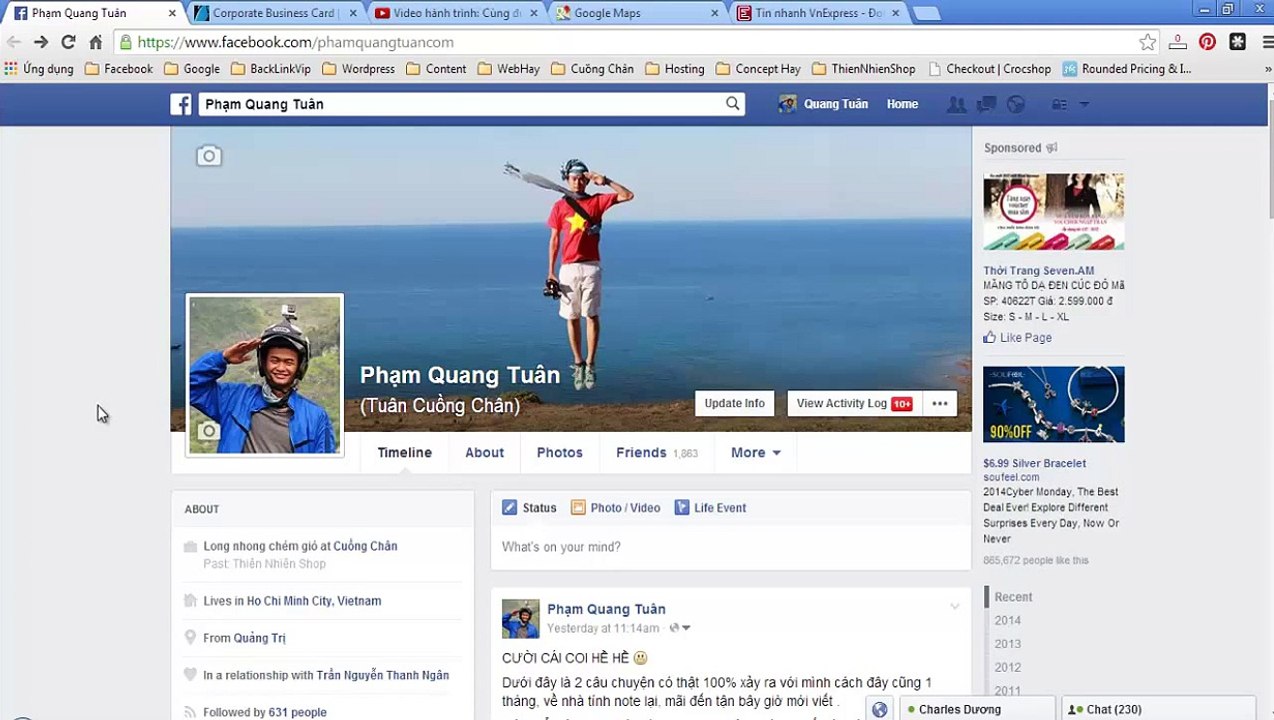Click the Like Page thumbs-up icon
Viewport: 1274px width, 720px height.
[990, 338]
